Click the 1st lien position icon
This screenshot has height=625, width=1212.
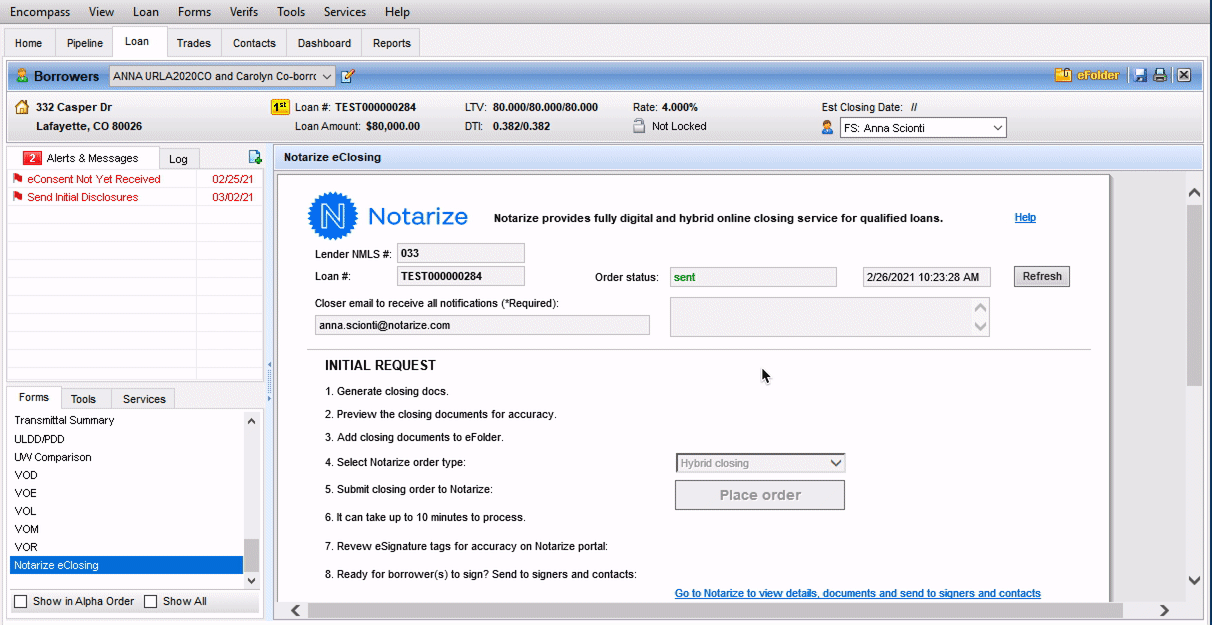[x=280, y=107]
